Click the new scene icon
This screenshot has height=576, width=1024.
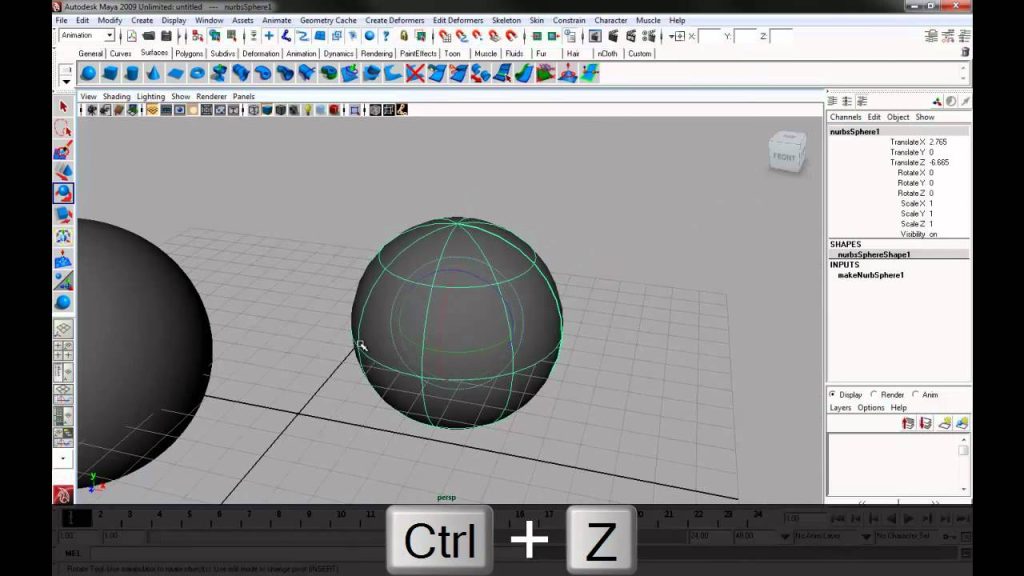132,36
